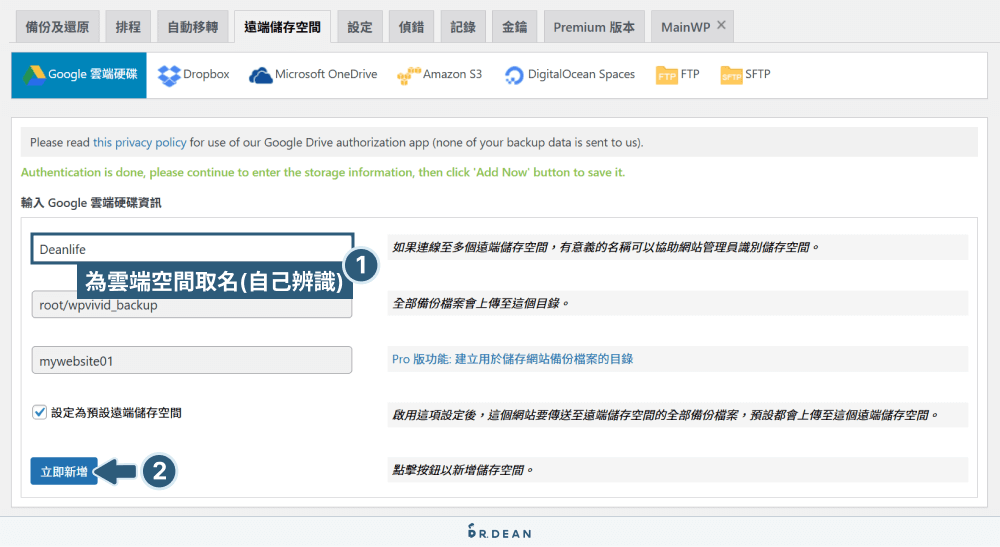Click the Dropbox logo icon
Screen dimensions: 1000x547
pos(169,75)
